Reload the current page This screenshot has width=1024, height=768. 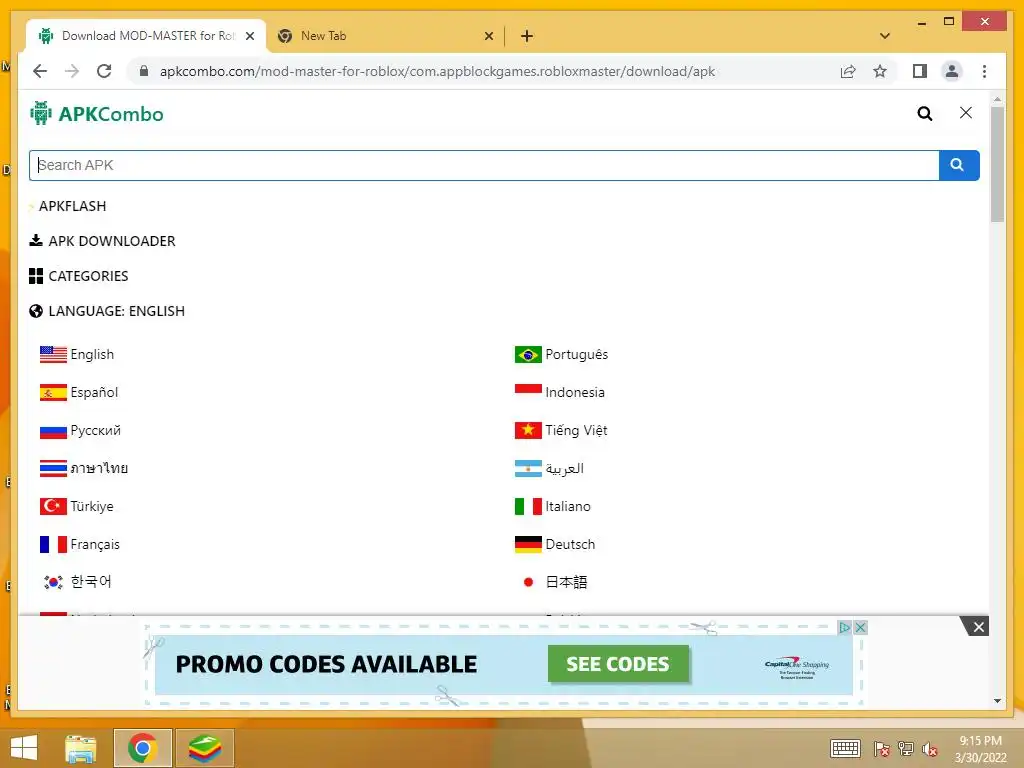(x=104, y=71)
